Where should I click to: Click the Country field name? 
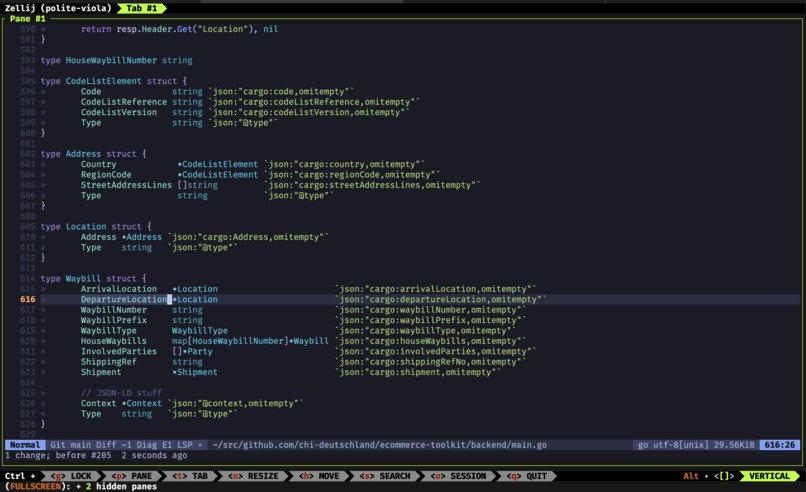(99, 164)
